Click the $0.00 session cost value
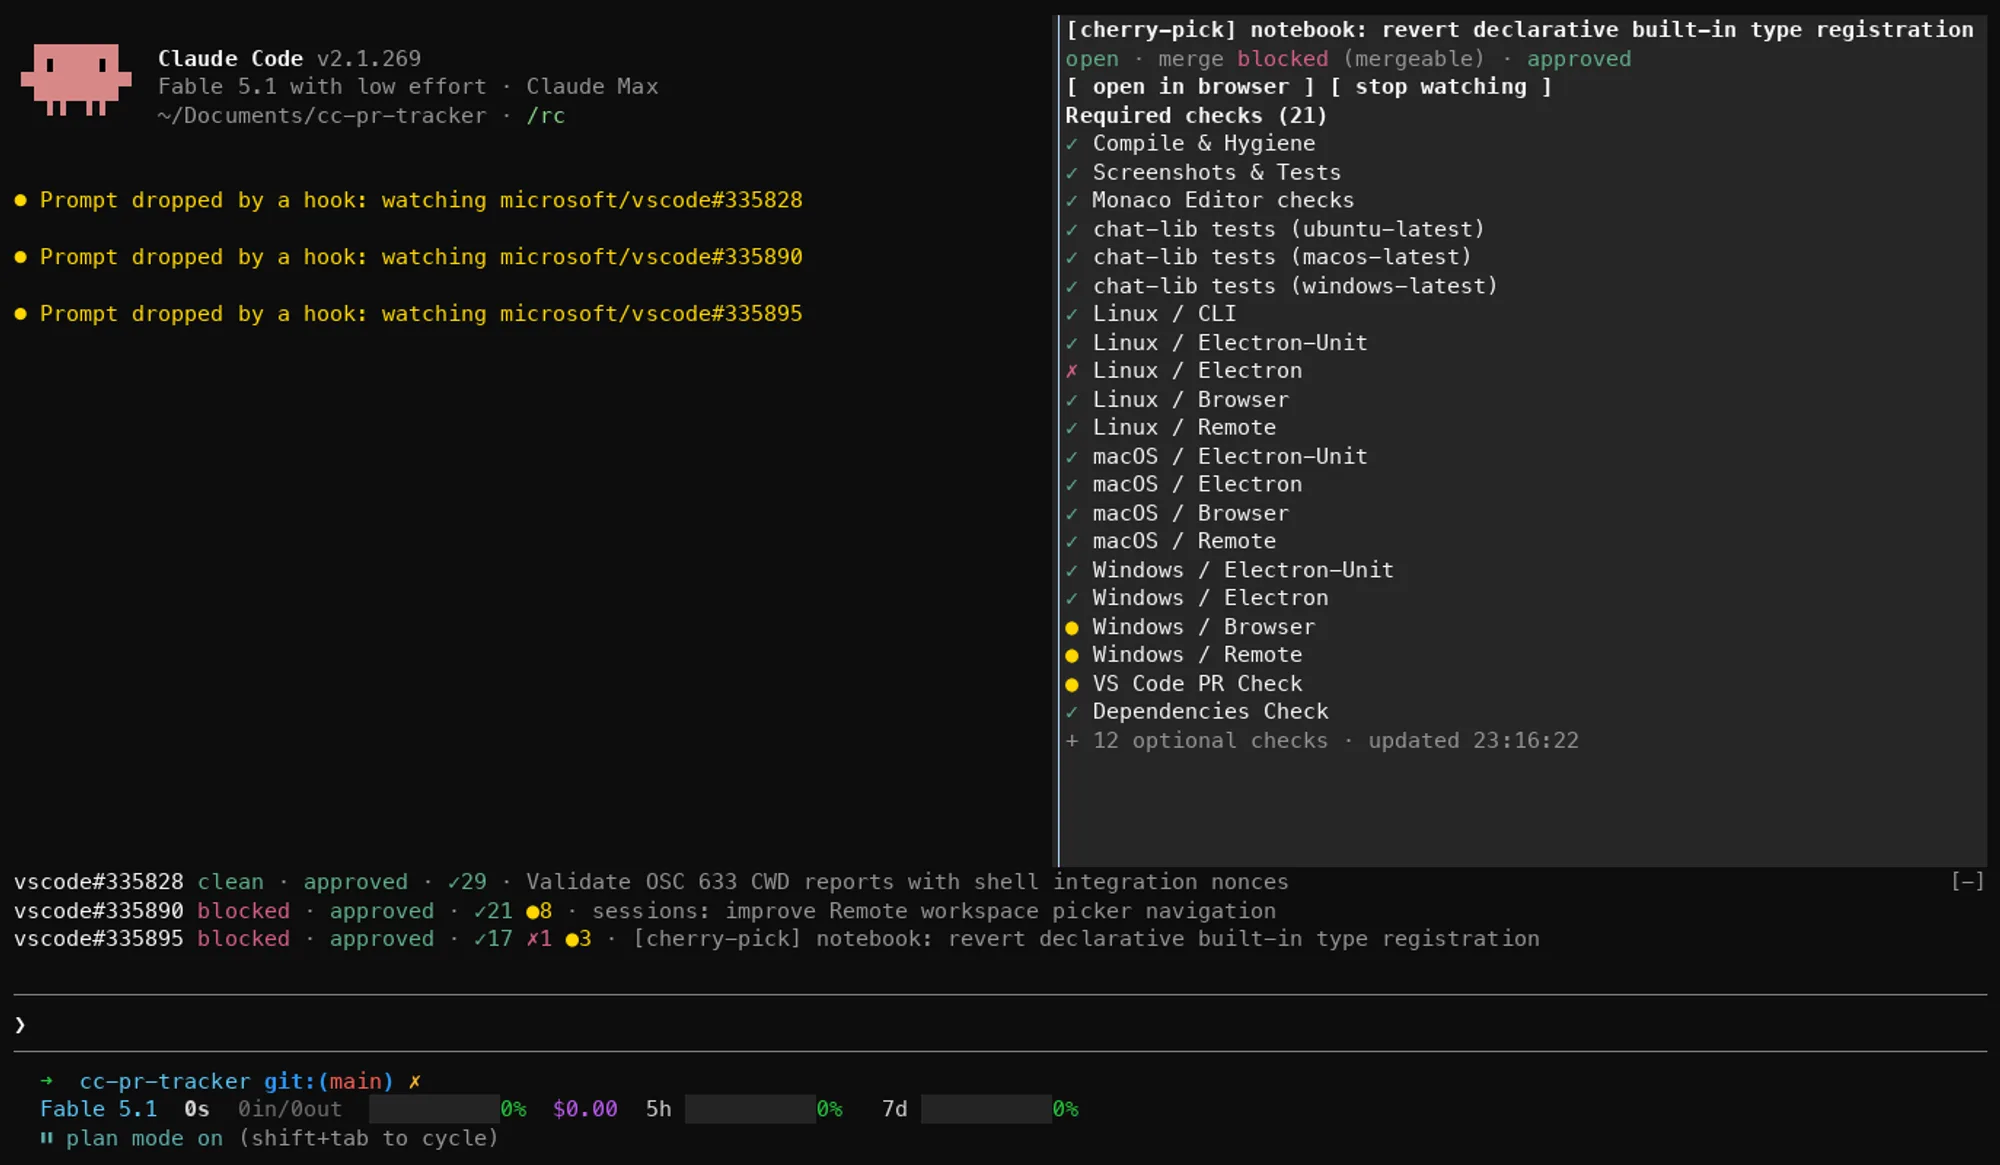The height and width of the screenshot is (1165, 2000). click(x=585, y=1109)
